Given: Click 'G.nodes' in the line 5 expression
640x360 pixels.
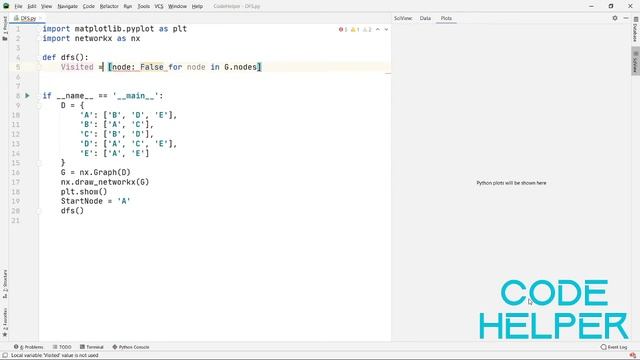Looking at the screenshot, I should pyautogui.click(x=240, y=67).
